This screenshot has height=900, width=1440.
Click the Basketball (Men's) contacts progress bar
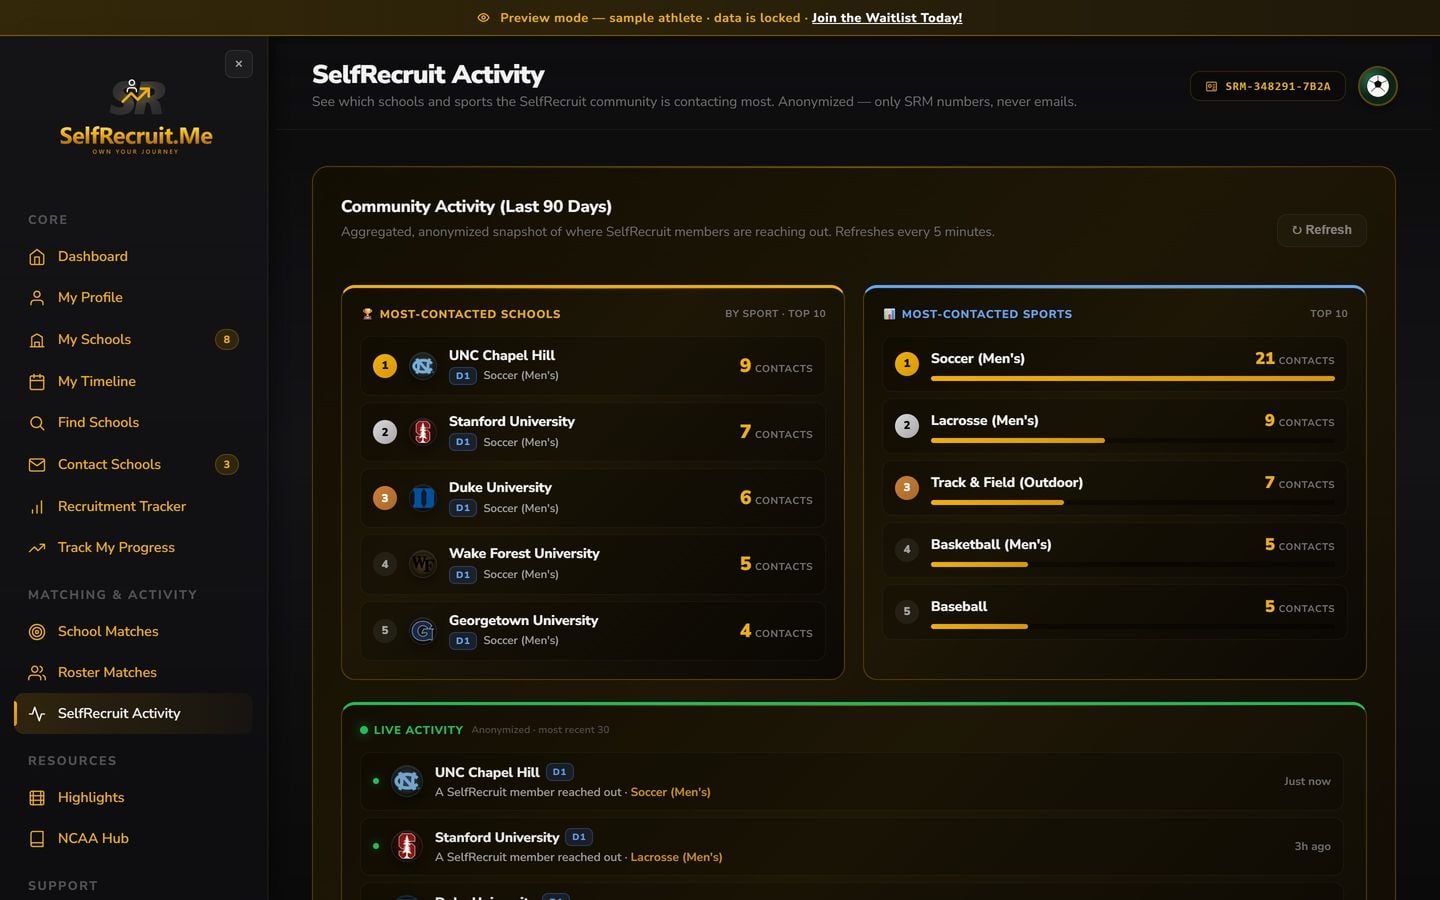[1132, 565]
